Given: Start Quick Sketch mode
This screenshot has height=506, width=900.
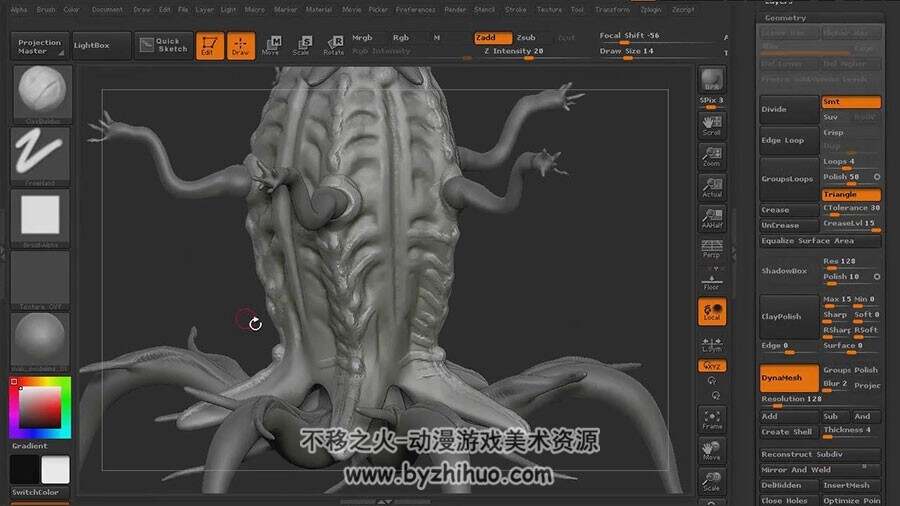Looking at the screenshot, I should 164,46.
